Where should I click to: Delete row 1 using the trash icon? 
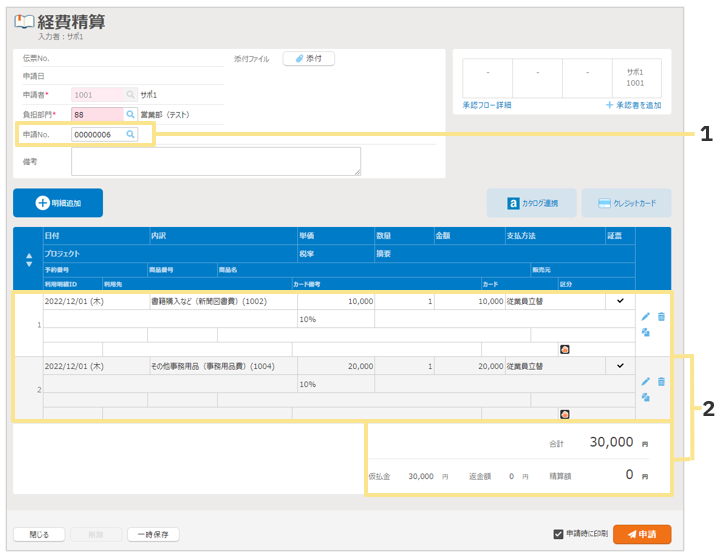click(x=661, y=317)
